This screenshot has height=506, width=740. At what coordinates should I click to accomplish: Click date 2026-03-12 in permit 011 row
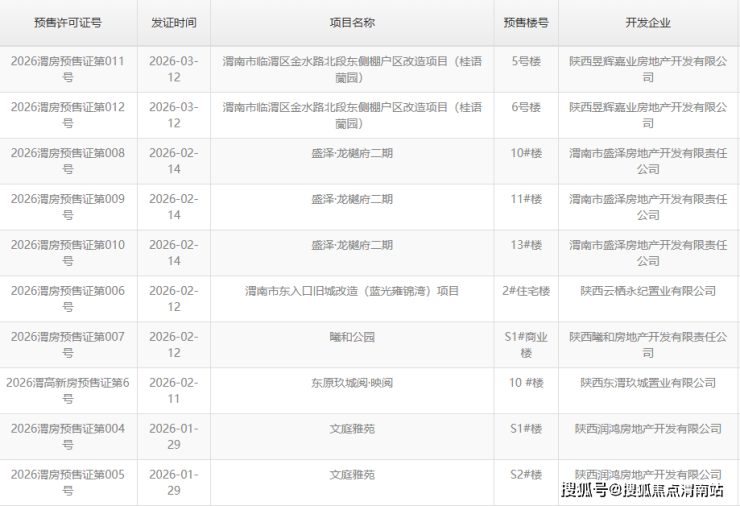(x=174, y=69)
